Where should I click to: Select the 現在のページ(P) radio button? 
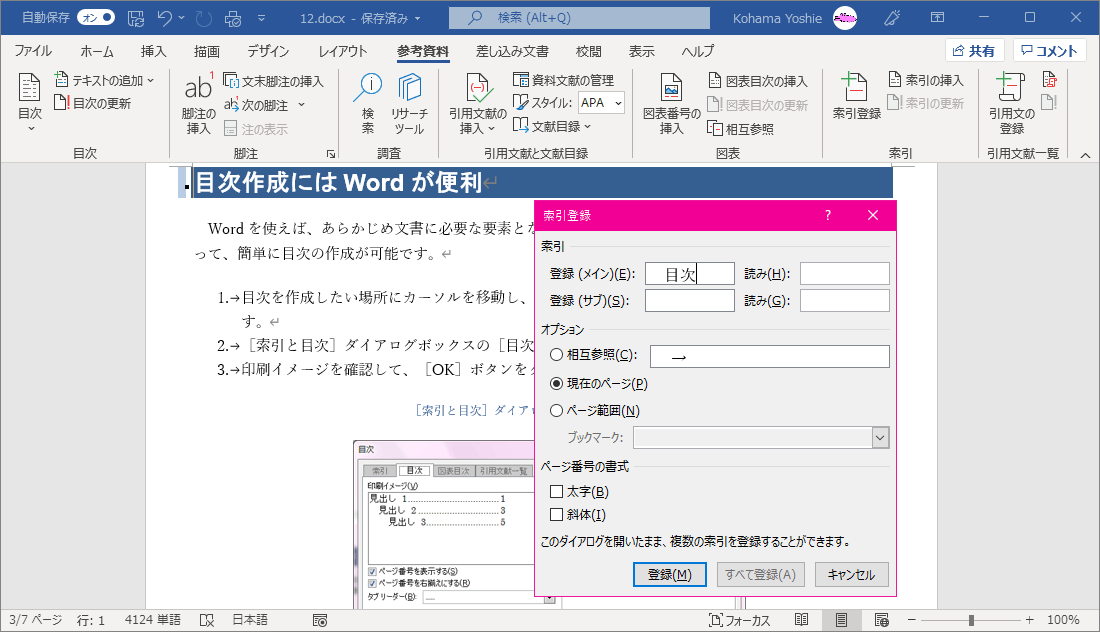click(x=556, y=384)
